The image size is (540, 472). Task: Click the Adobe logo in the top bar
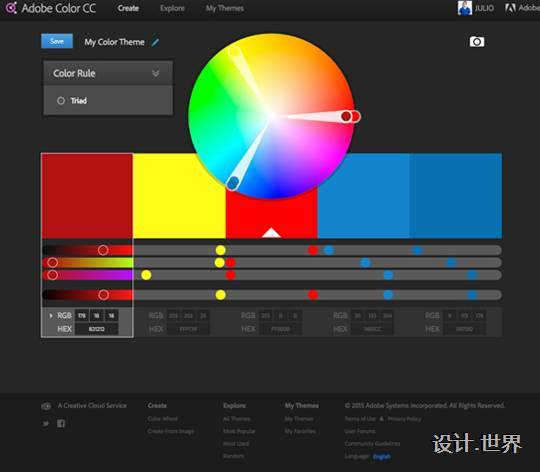(x=510, y=8)
